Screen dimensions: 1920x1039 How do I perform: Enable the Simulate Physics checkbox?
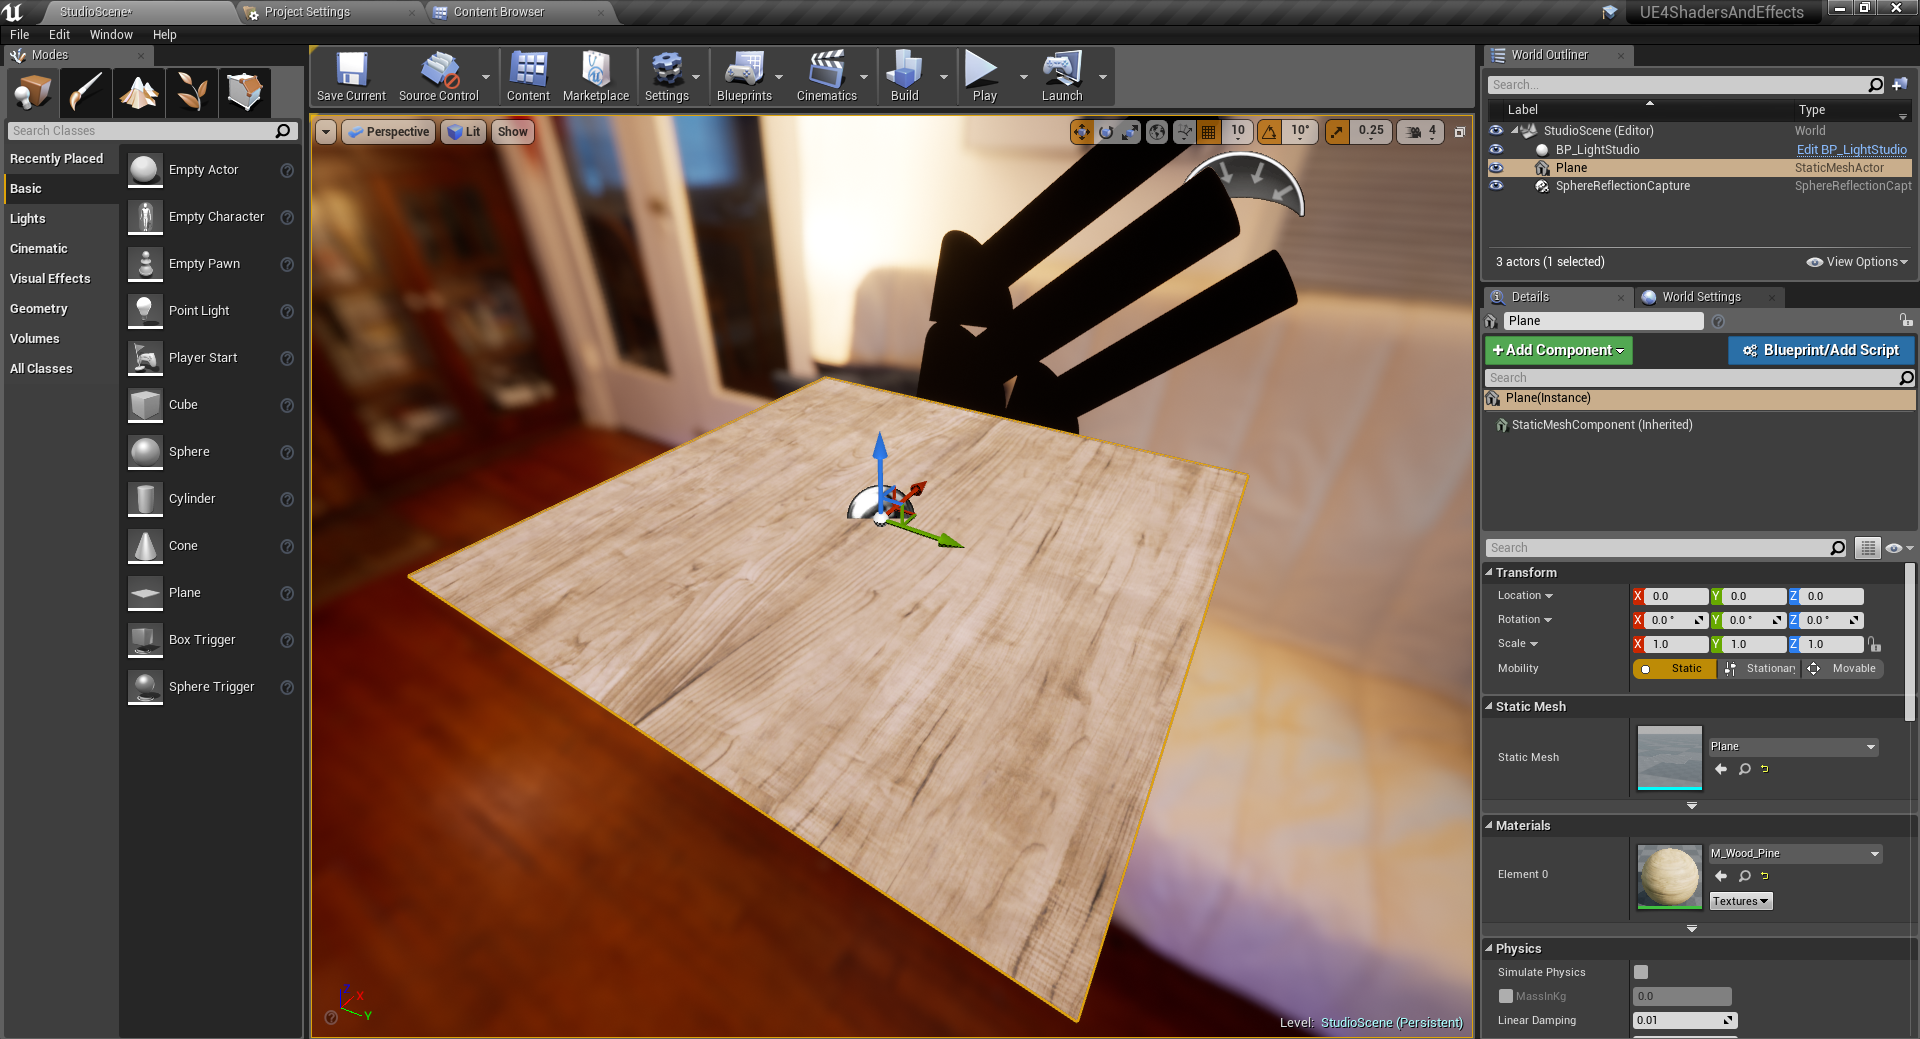[1641, 972]
